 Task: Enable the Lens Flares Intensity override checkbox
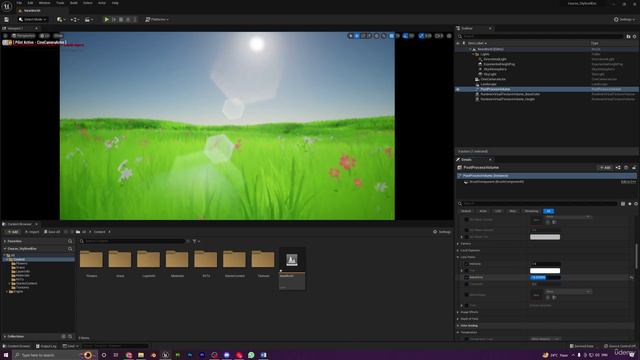click(466, 264)
